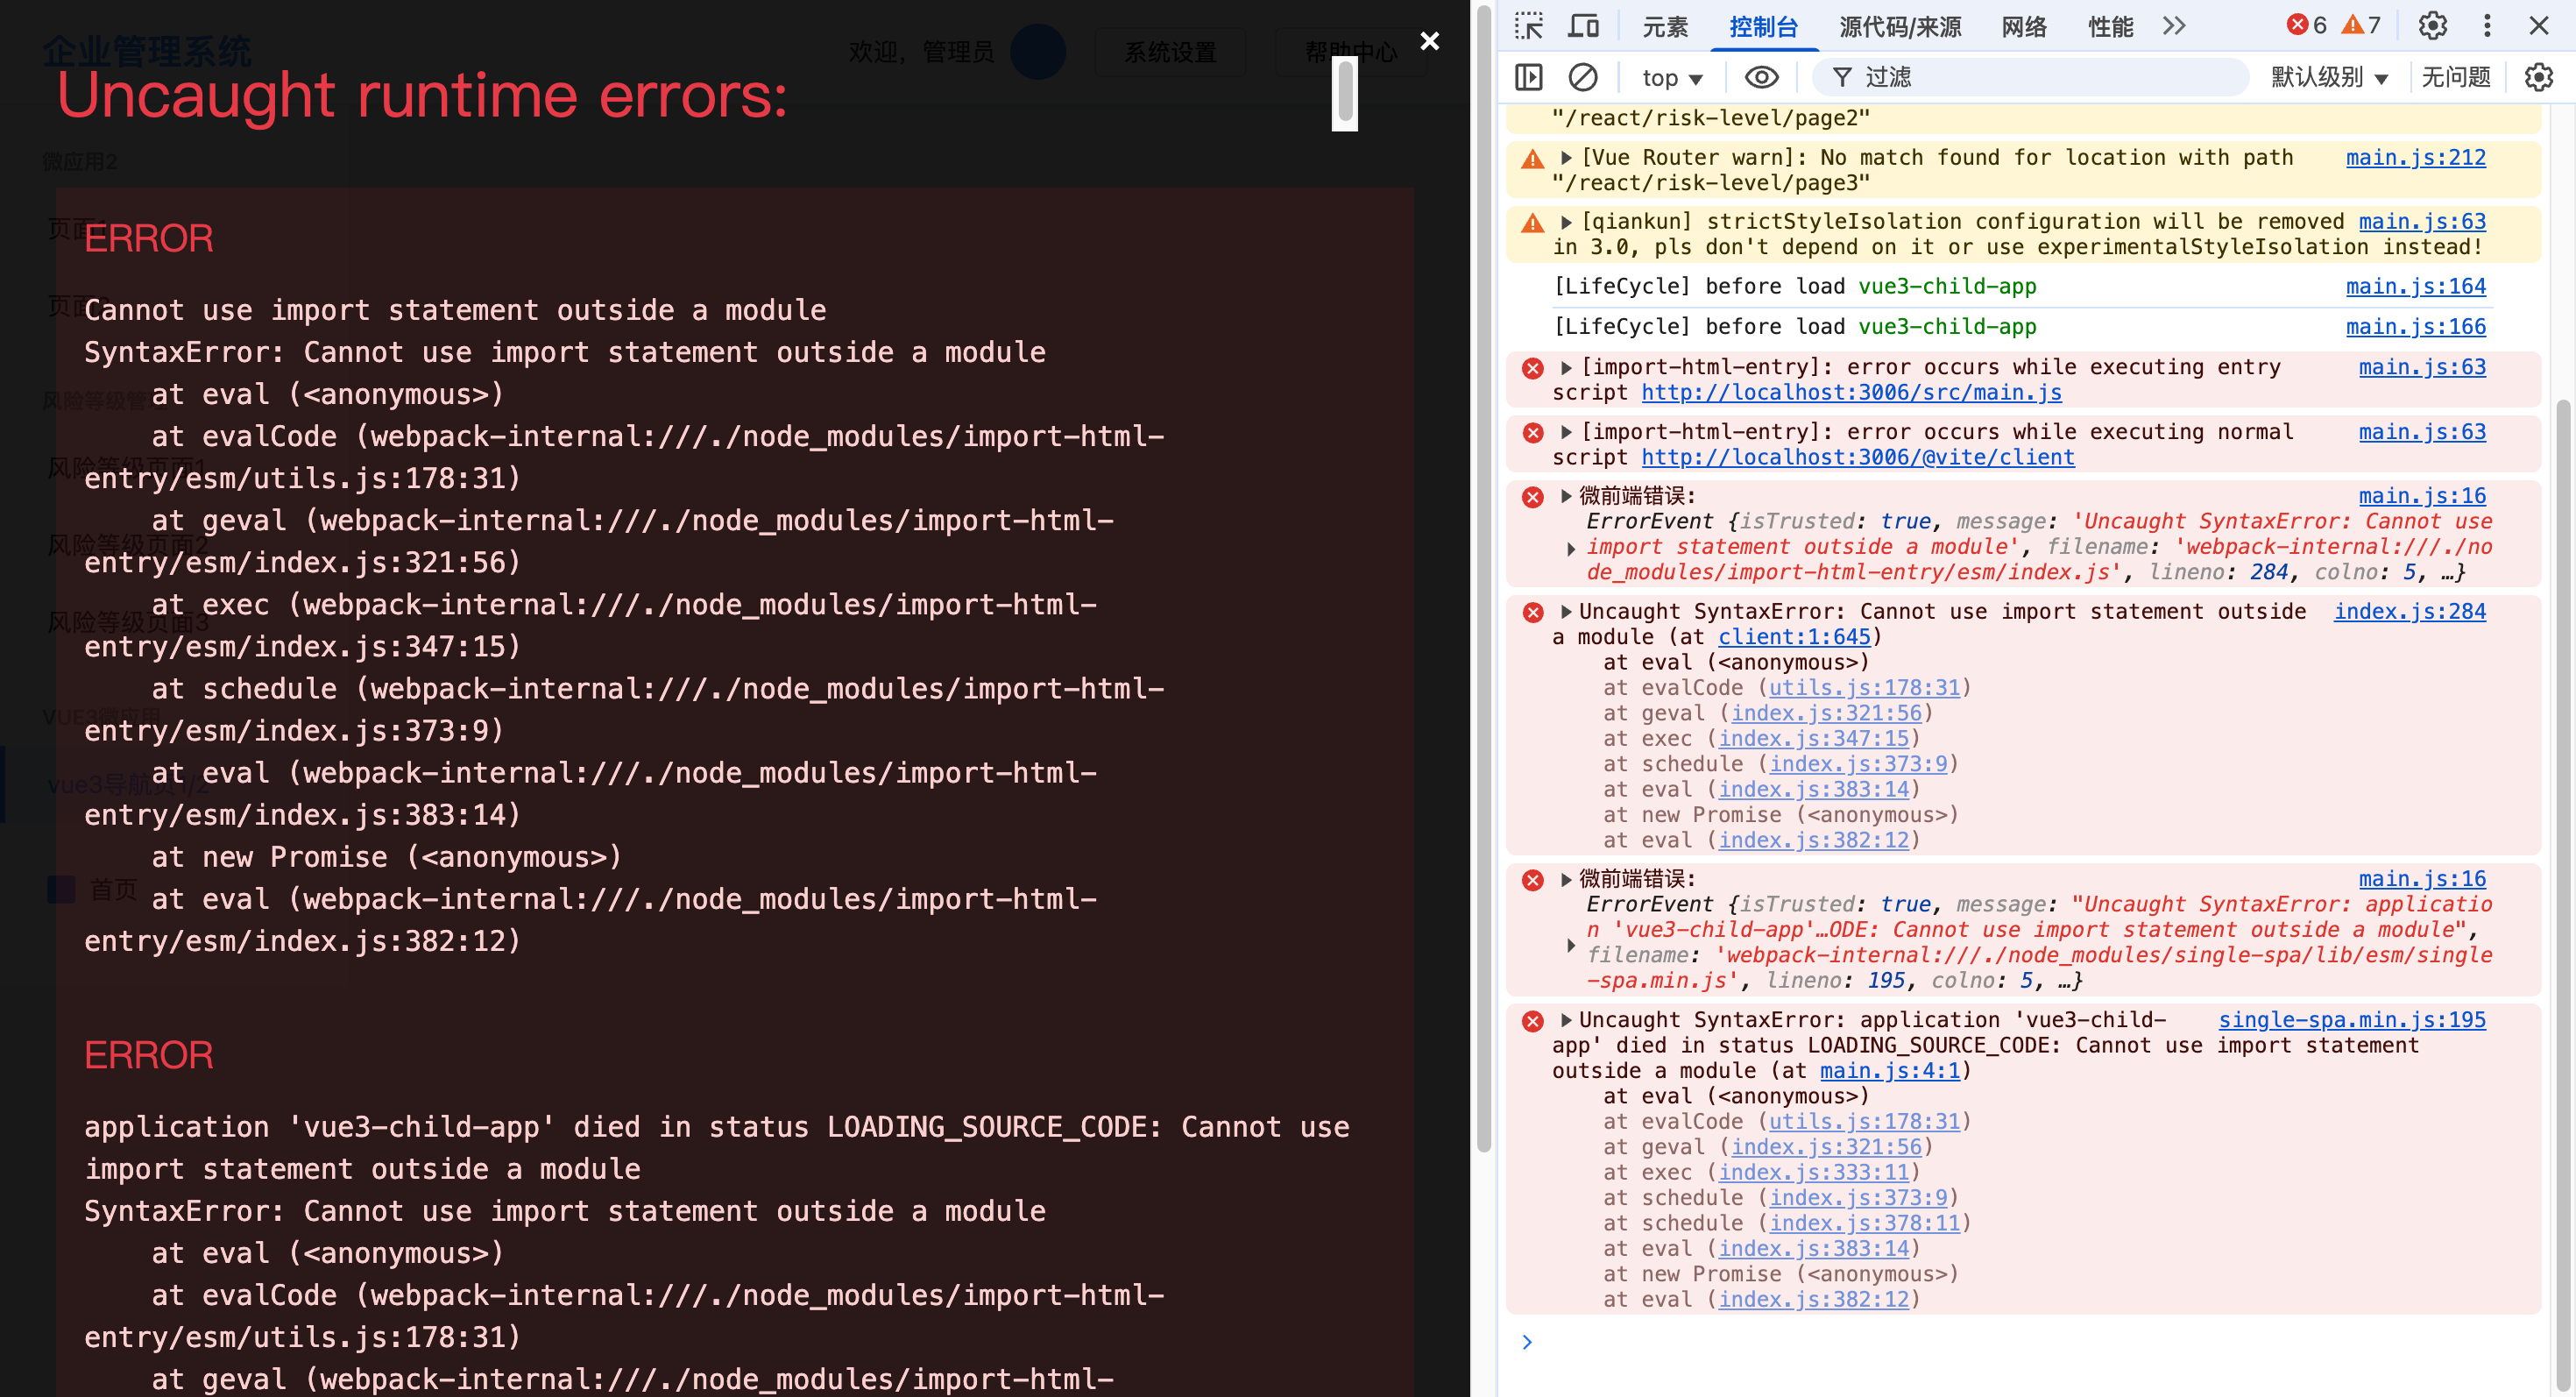Dismiss the runtime errors overlay
This screenshot has width=2576, height=1397.
pos(1430,41)
